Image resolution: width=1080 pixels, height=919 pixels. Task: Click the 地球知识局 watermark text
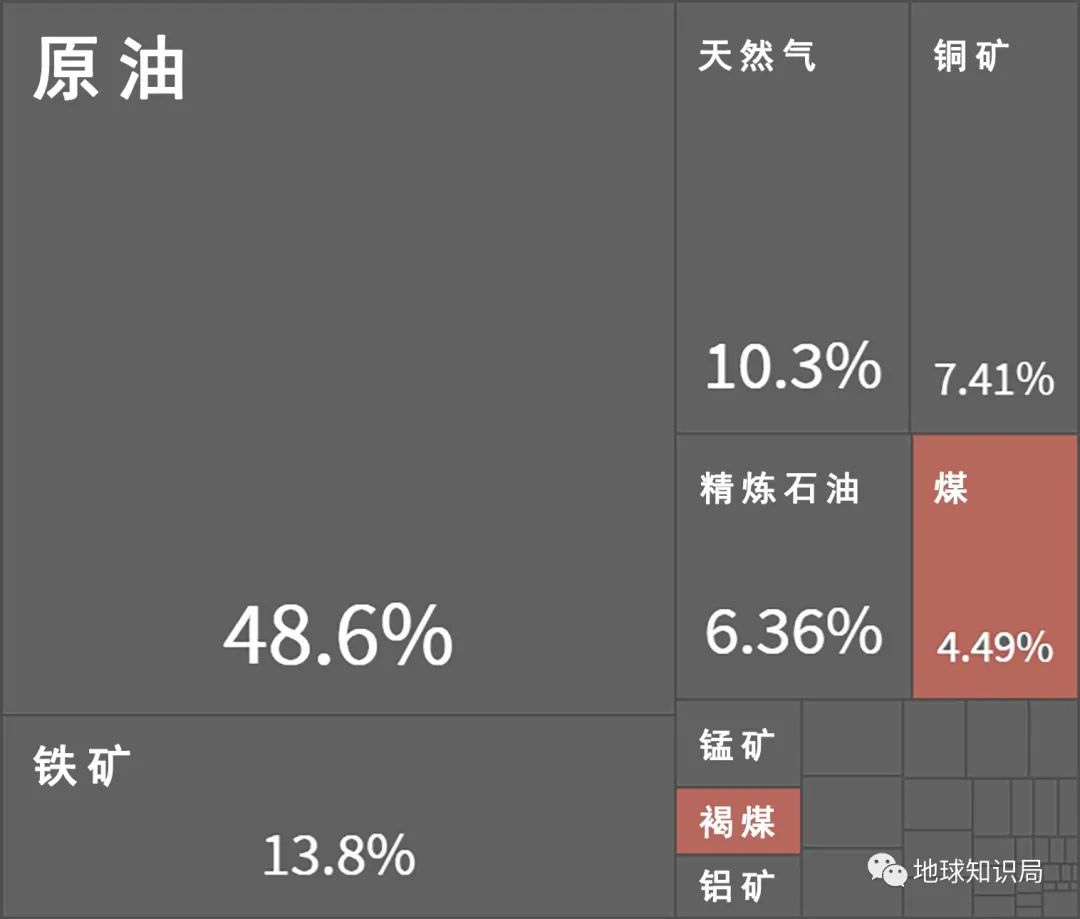pos(977,871)
